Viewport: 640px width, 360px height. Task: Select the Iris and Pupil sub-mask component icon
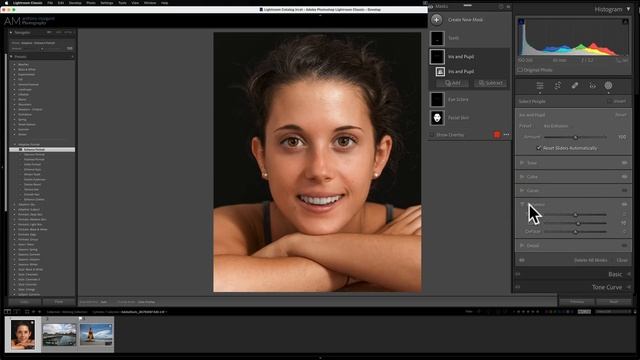tap(440, 71)
